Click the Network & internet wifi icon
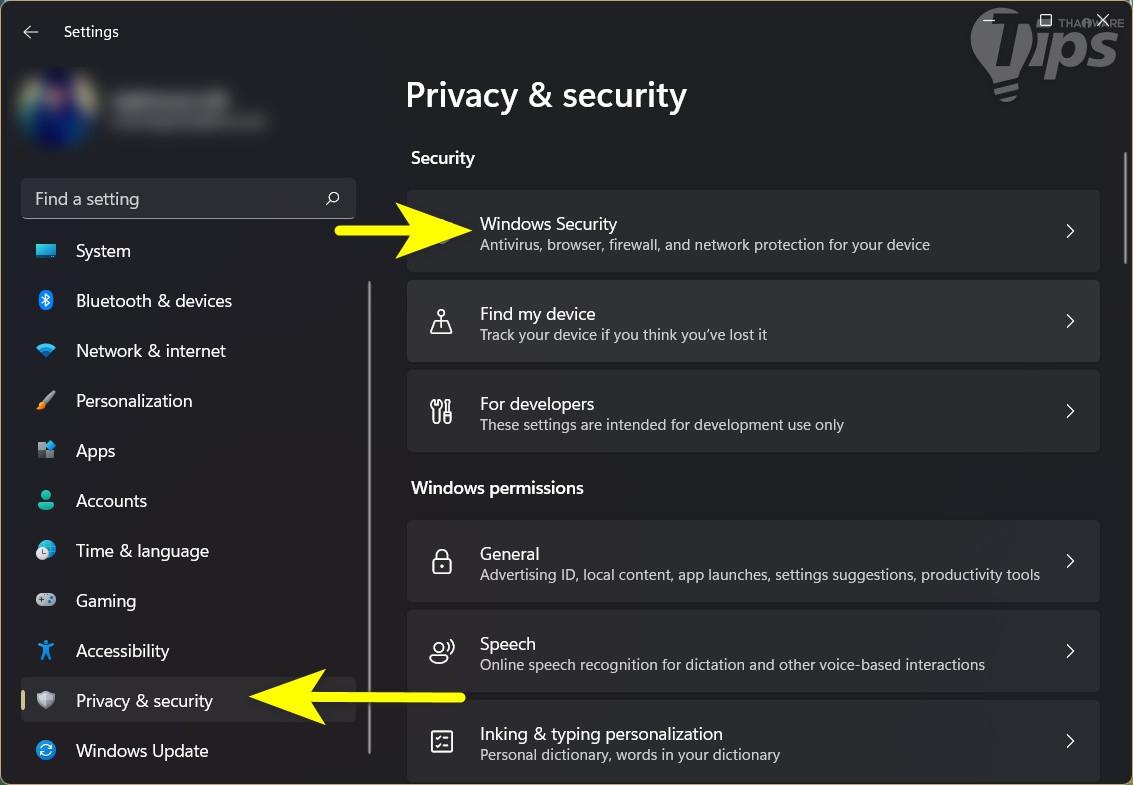Viewport: 1133px width, 785px height. [x=46, y=351]
